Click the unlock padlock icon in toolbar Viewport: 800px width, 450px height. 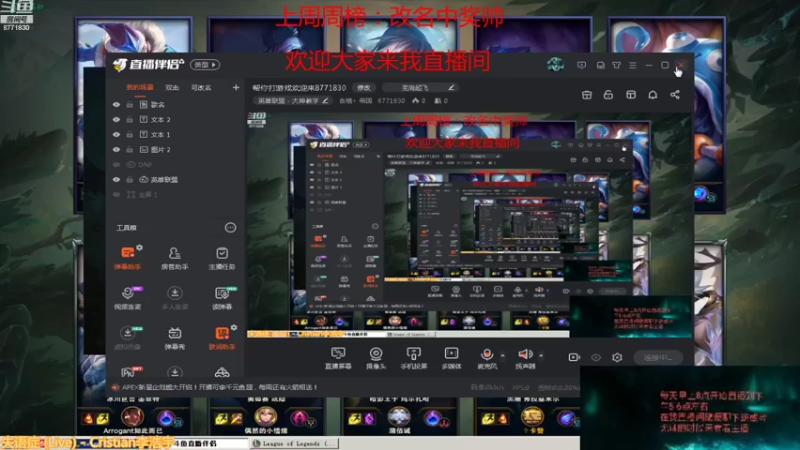pos(608,95)
